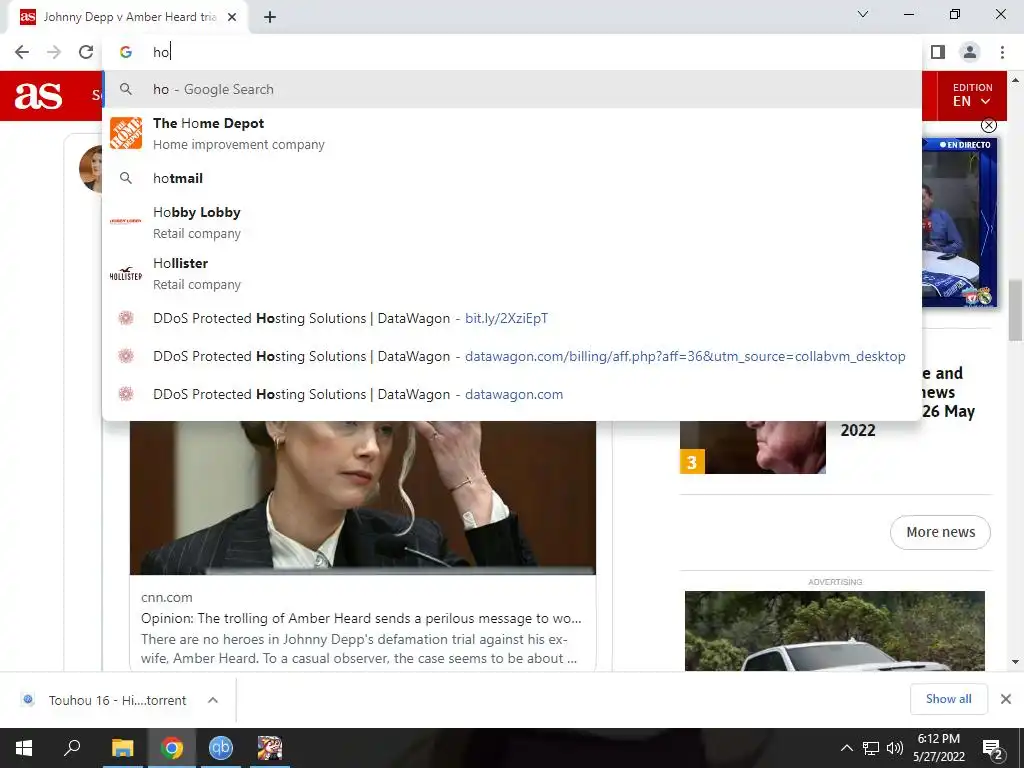Select The Home Depot suggestion

point(512,133)
